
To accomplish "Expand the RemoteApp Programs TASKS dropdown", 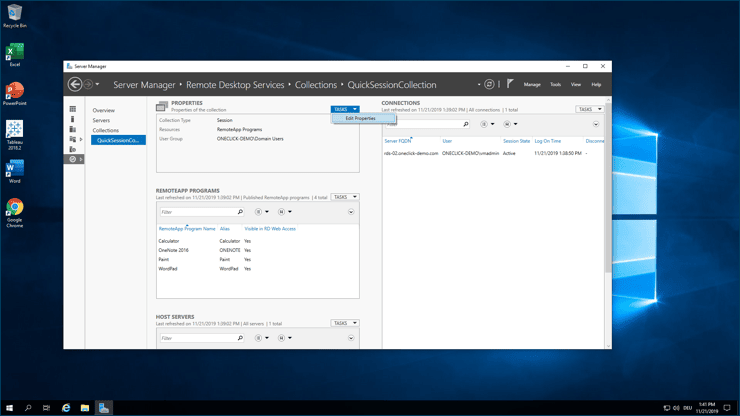I will tap(345, 197).
